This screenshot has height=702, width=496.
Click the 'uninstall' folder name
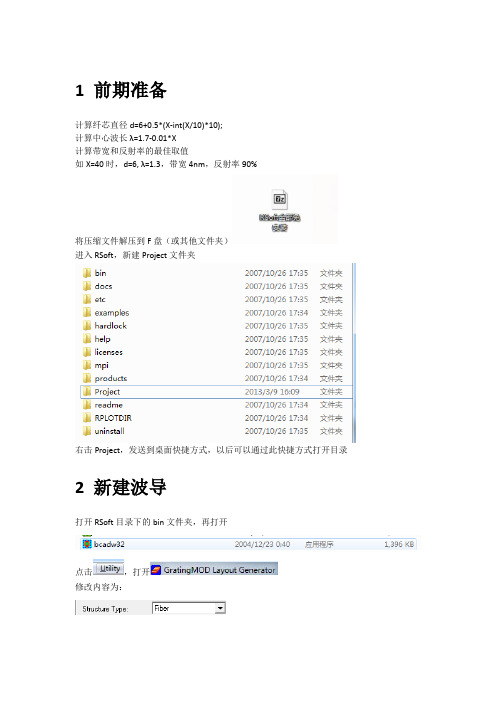click(x=110, y=431)
